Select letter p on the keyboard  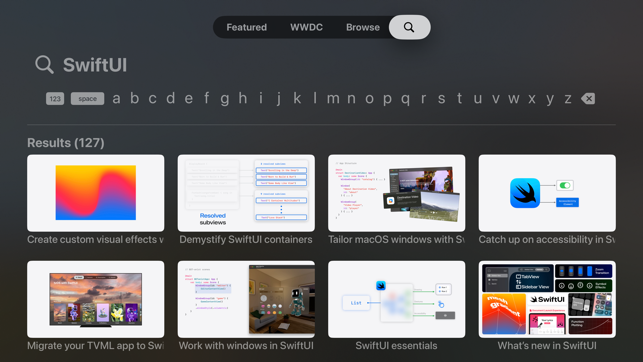pyautogui.click(x=388, y=100)
